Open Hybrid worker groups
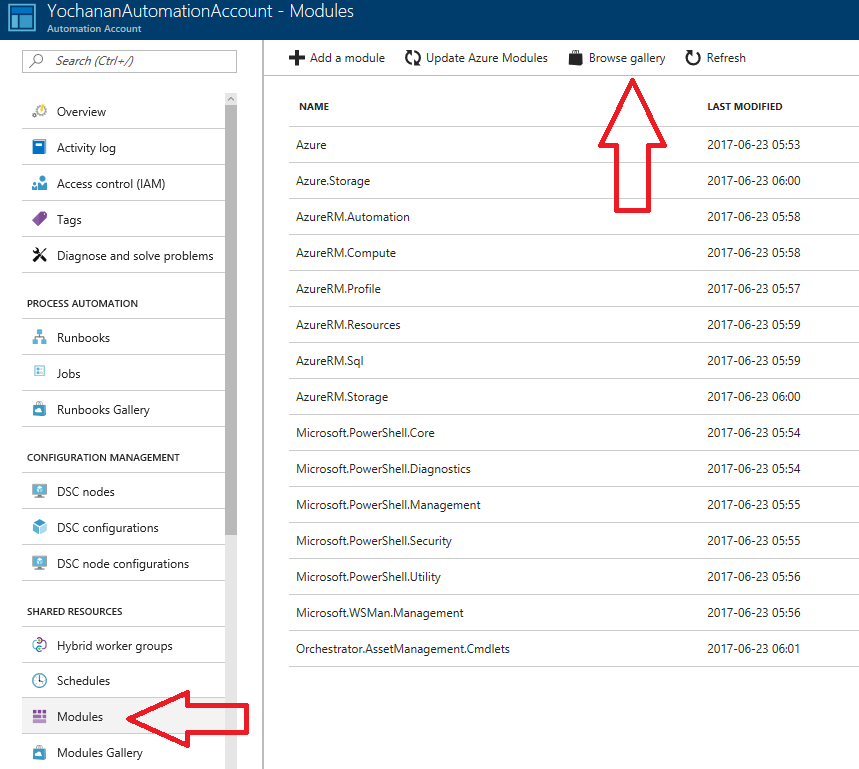859x769 pixels. [123, 645]
